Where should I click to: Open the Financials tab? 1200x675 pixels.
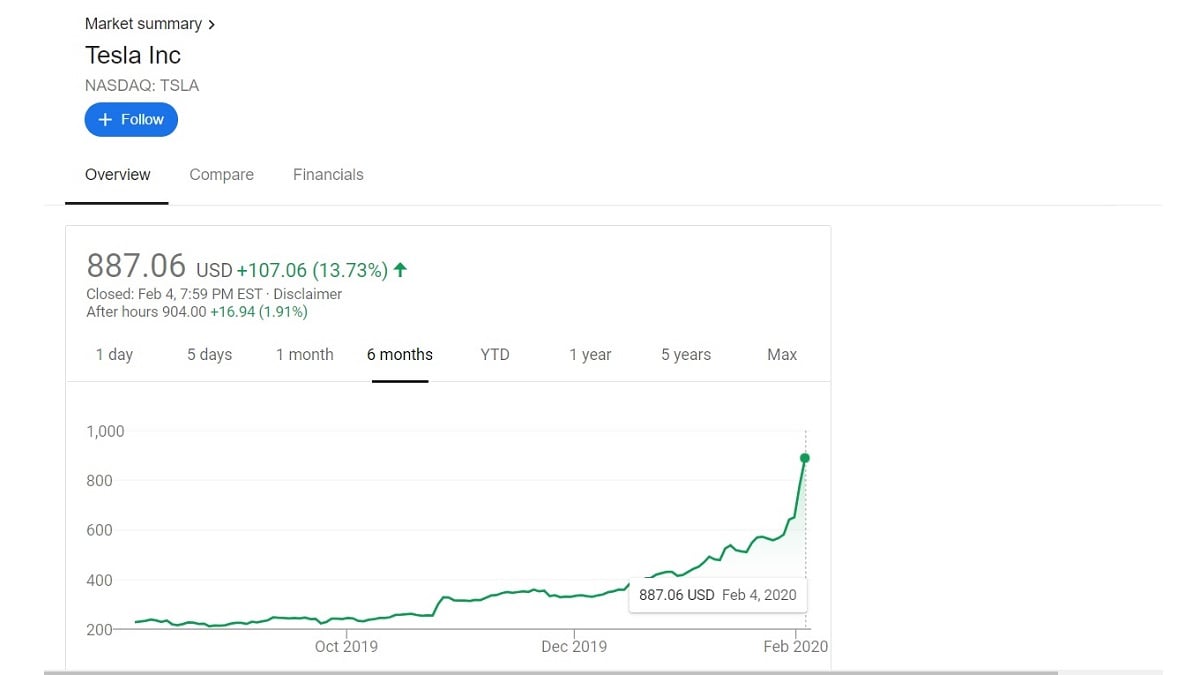pos(328,175)
